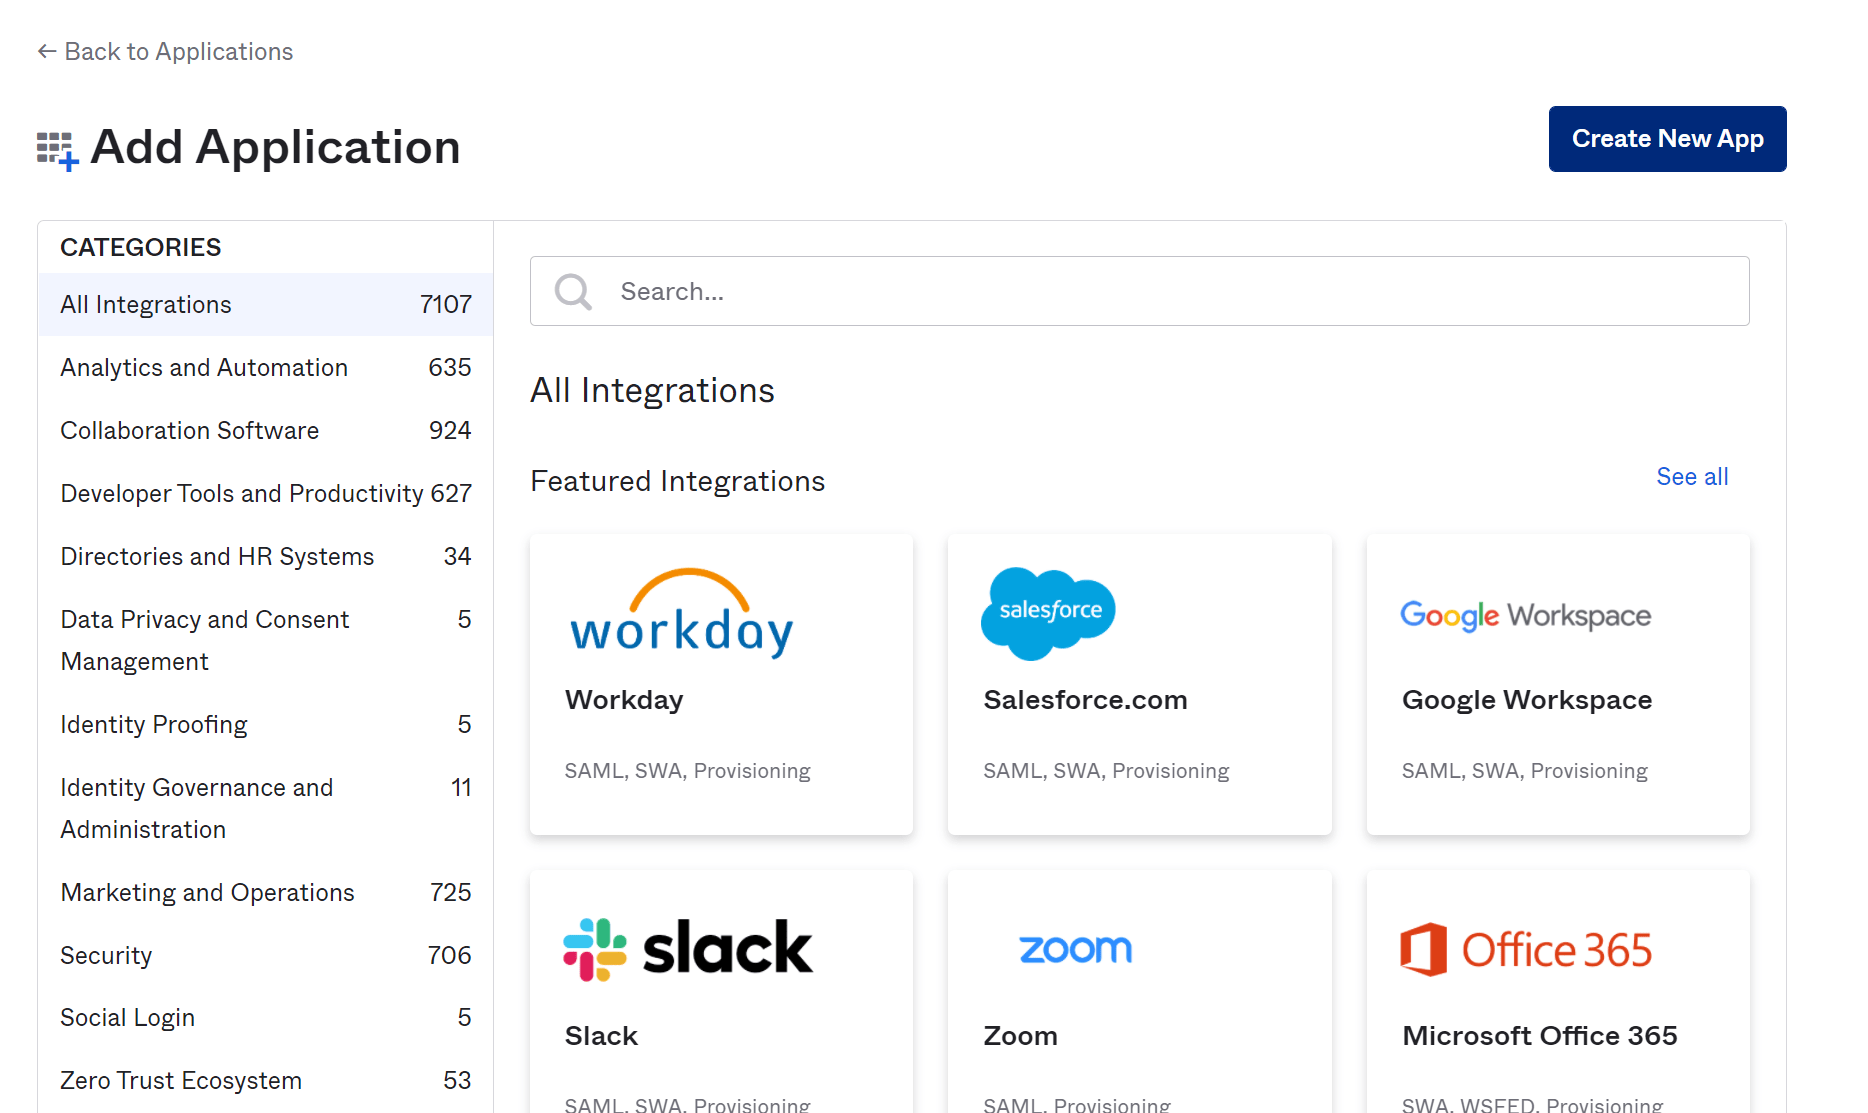Click the Slack logo icon

[x=687, y=947]
